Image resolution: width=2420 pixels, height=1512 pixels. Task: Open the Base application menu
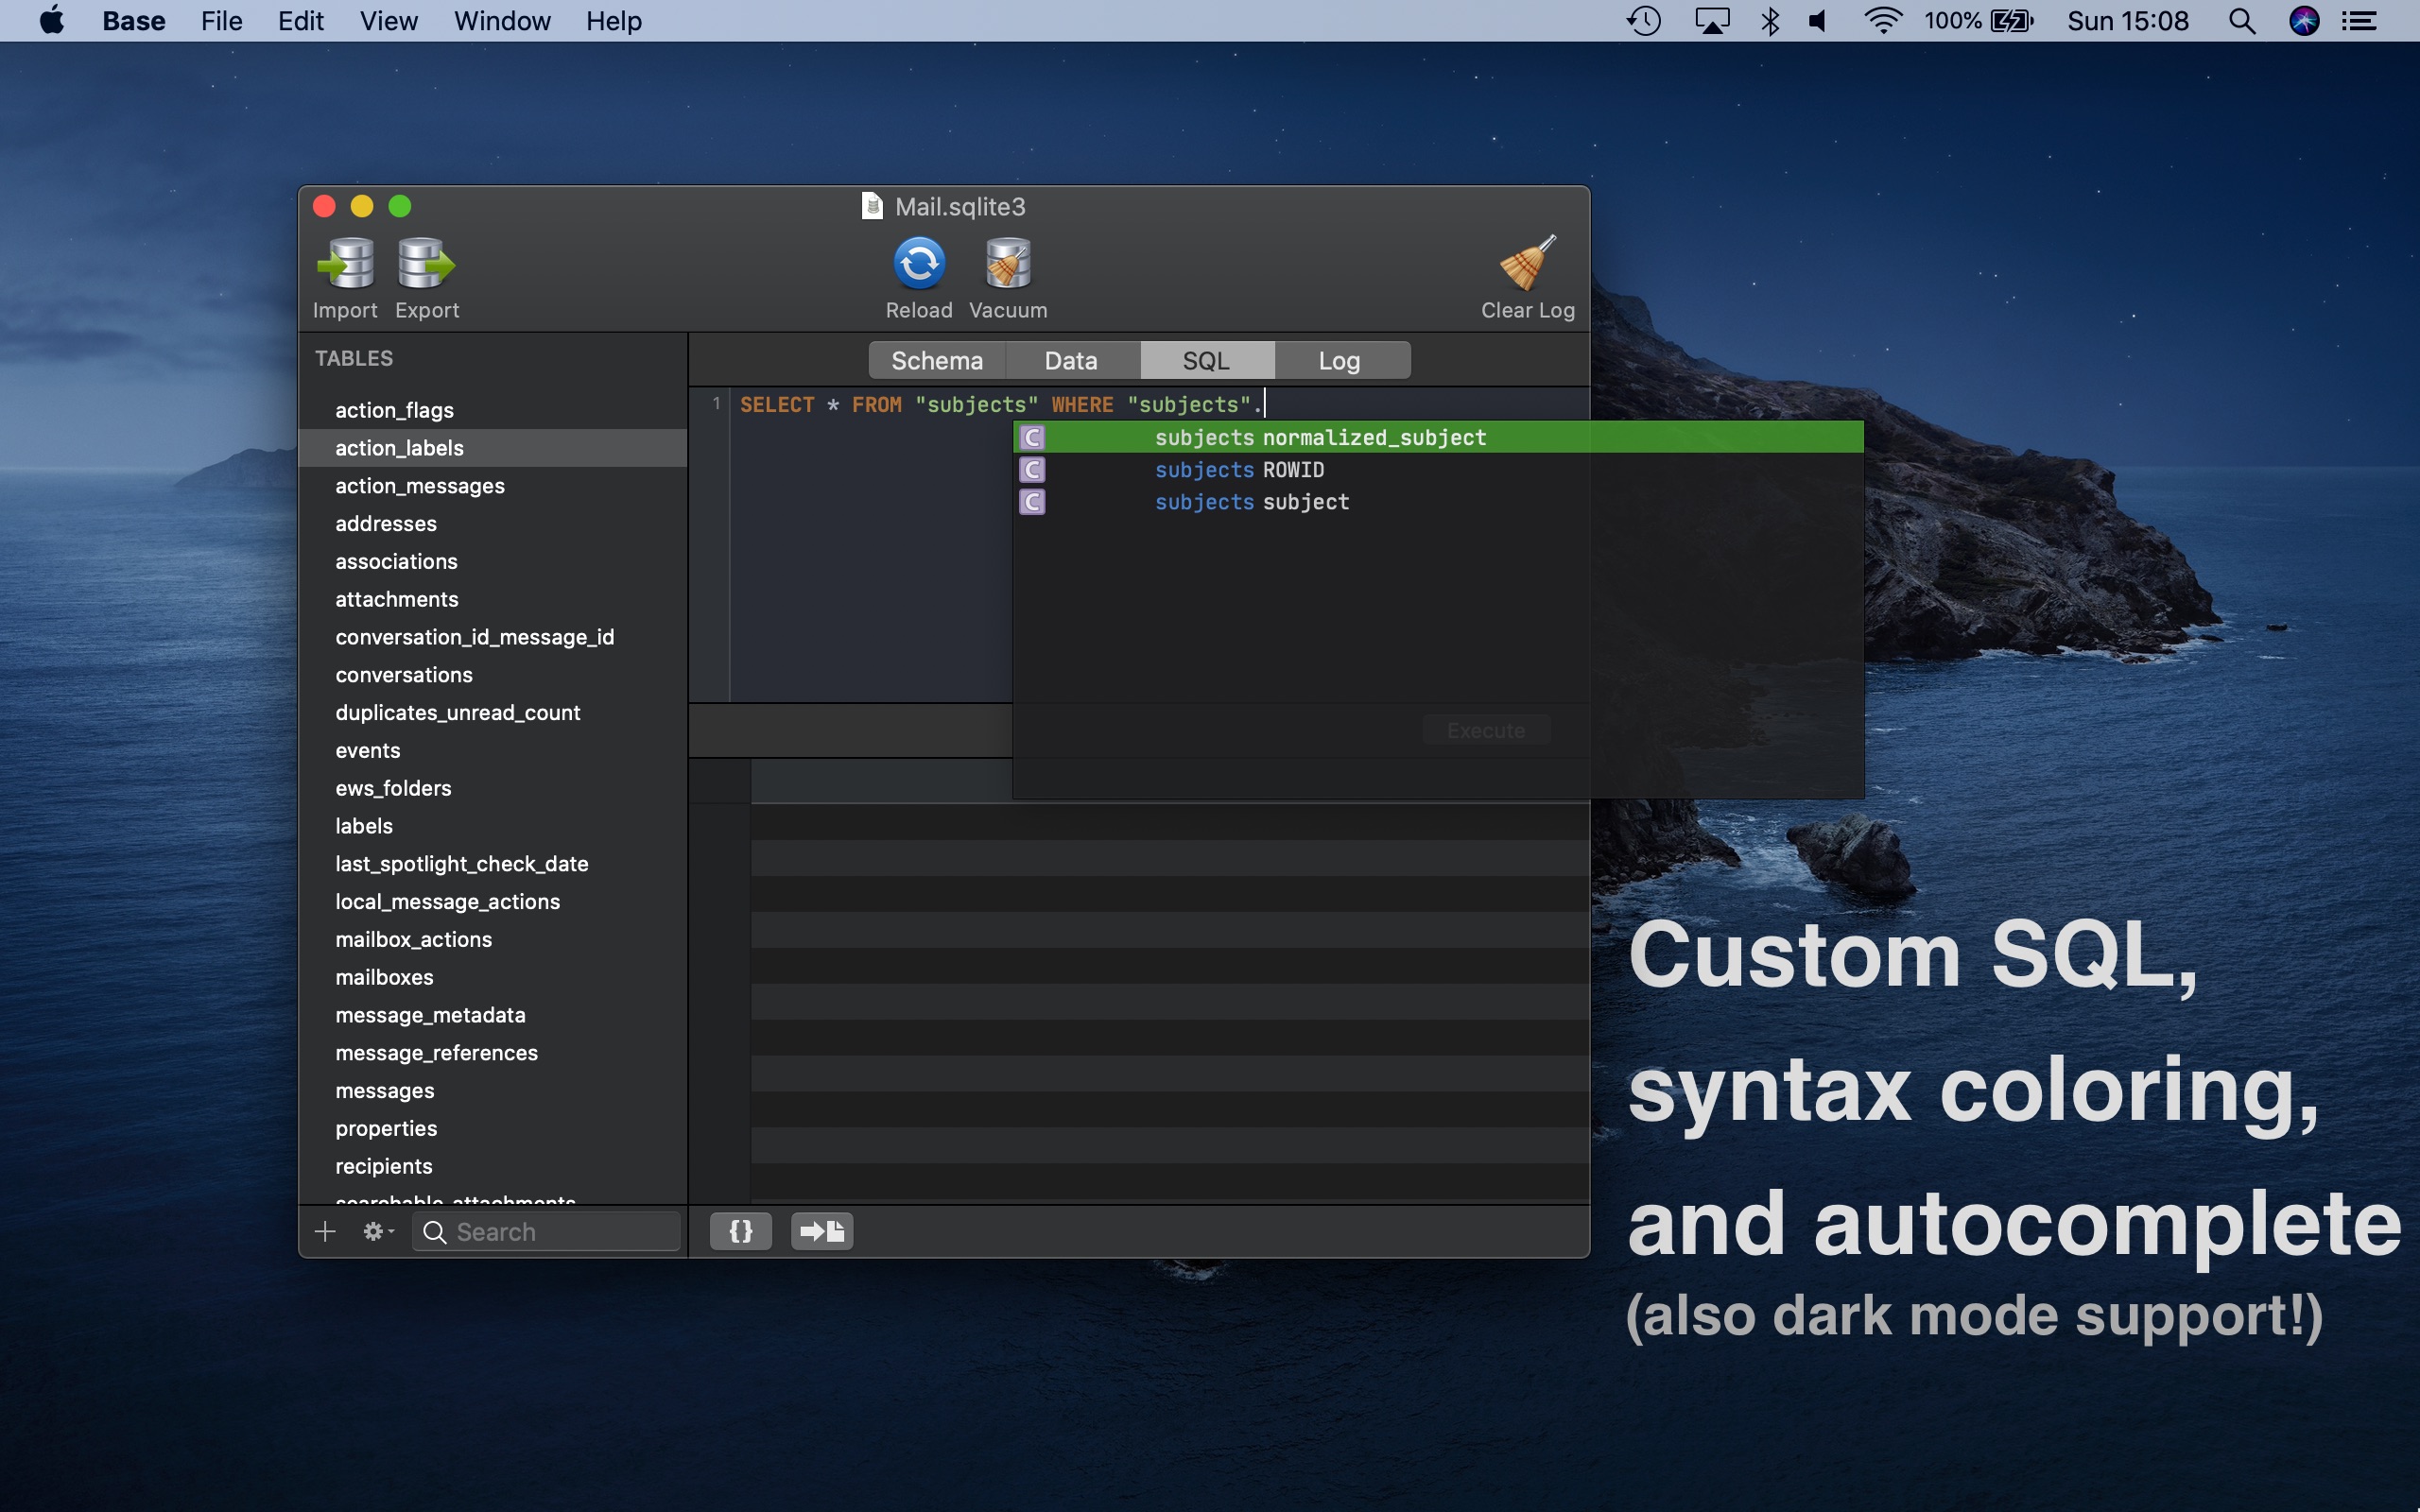point(134,20)
